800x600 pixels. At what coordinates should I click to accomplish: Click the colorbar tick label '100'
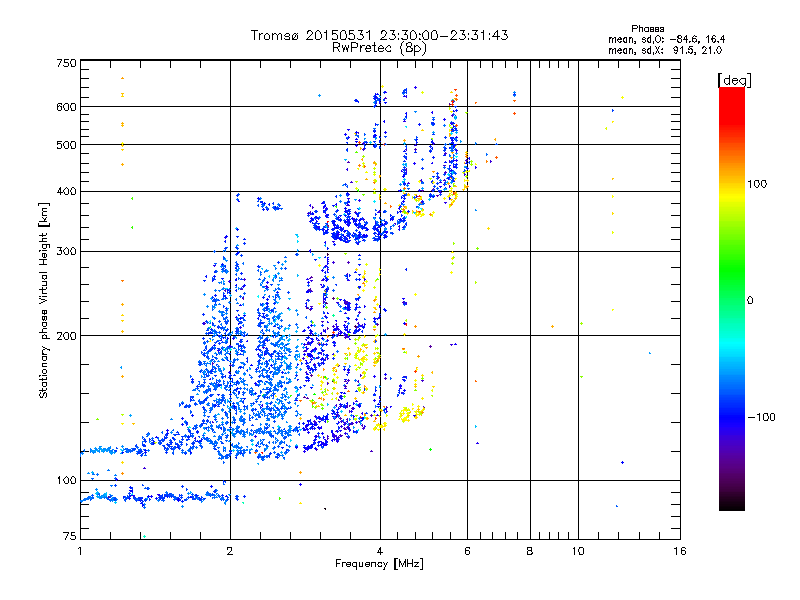point(757,184)
